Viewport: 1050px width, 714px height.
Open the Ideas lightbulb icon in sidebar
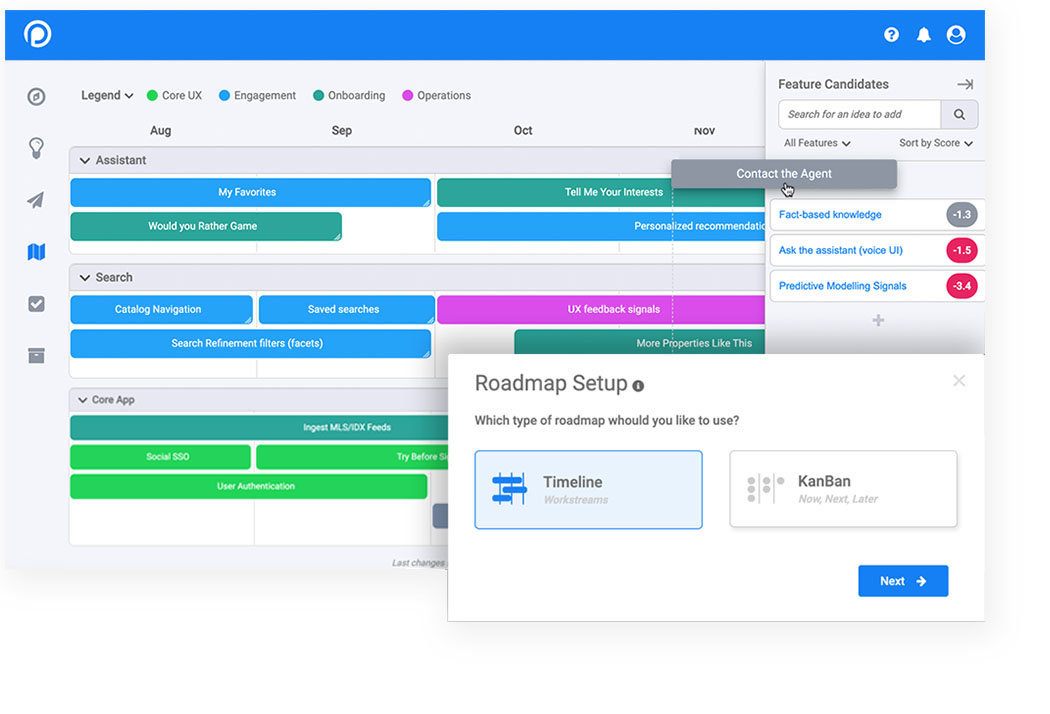[36, 148]
